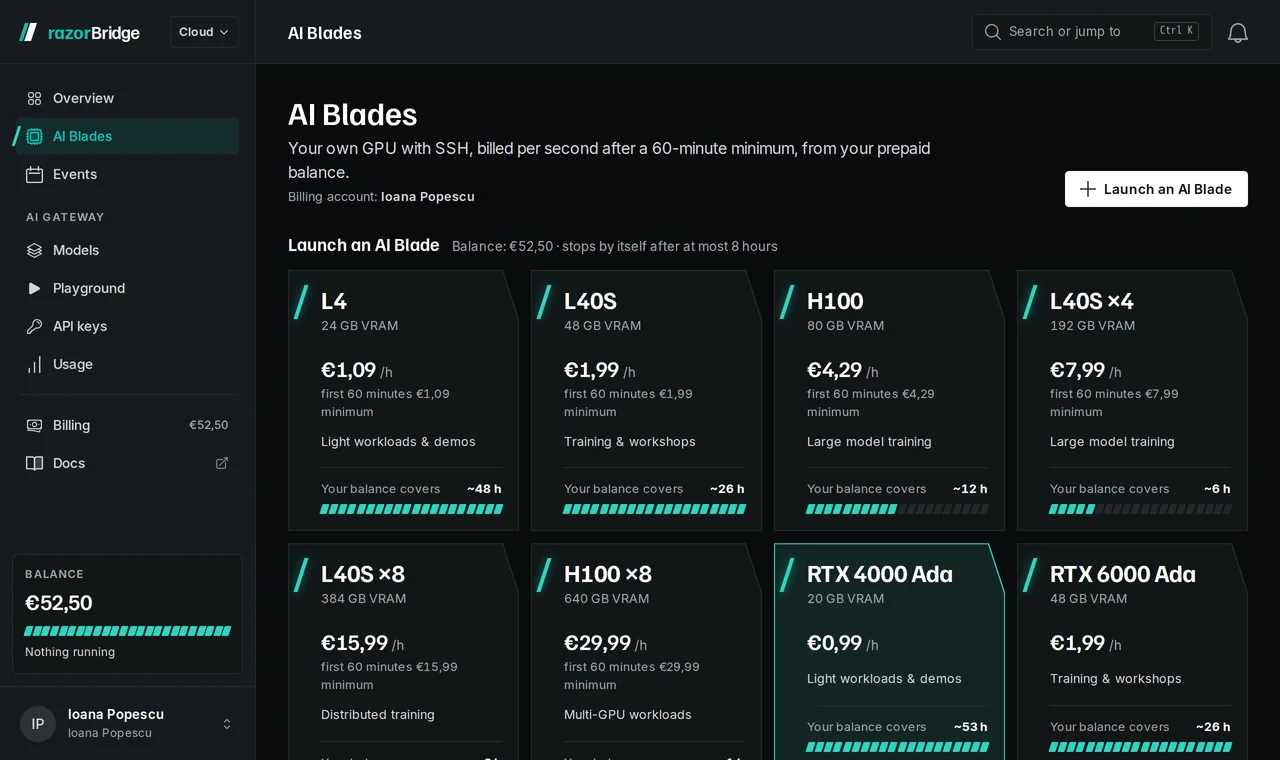
Task: Click the billing account name Ioana Popescu
Action: click(x=428, y=197)
